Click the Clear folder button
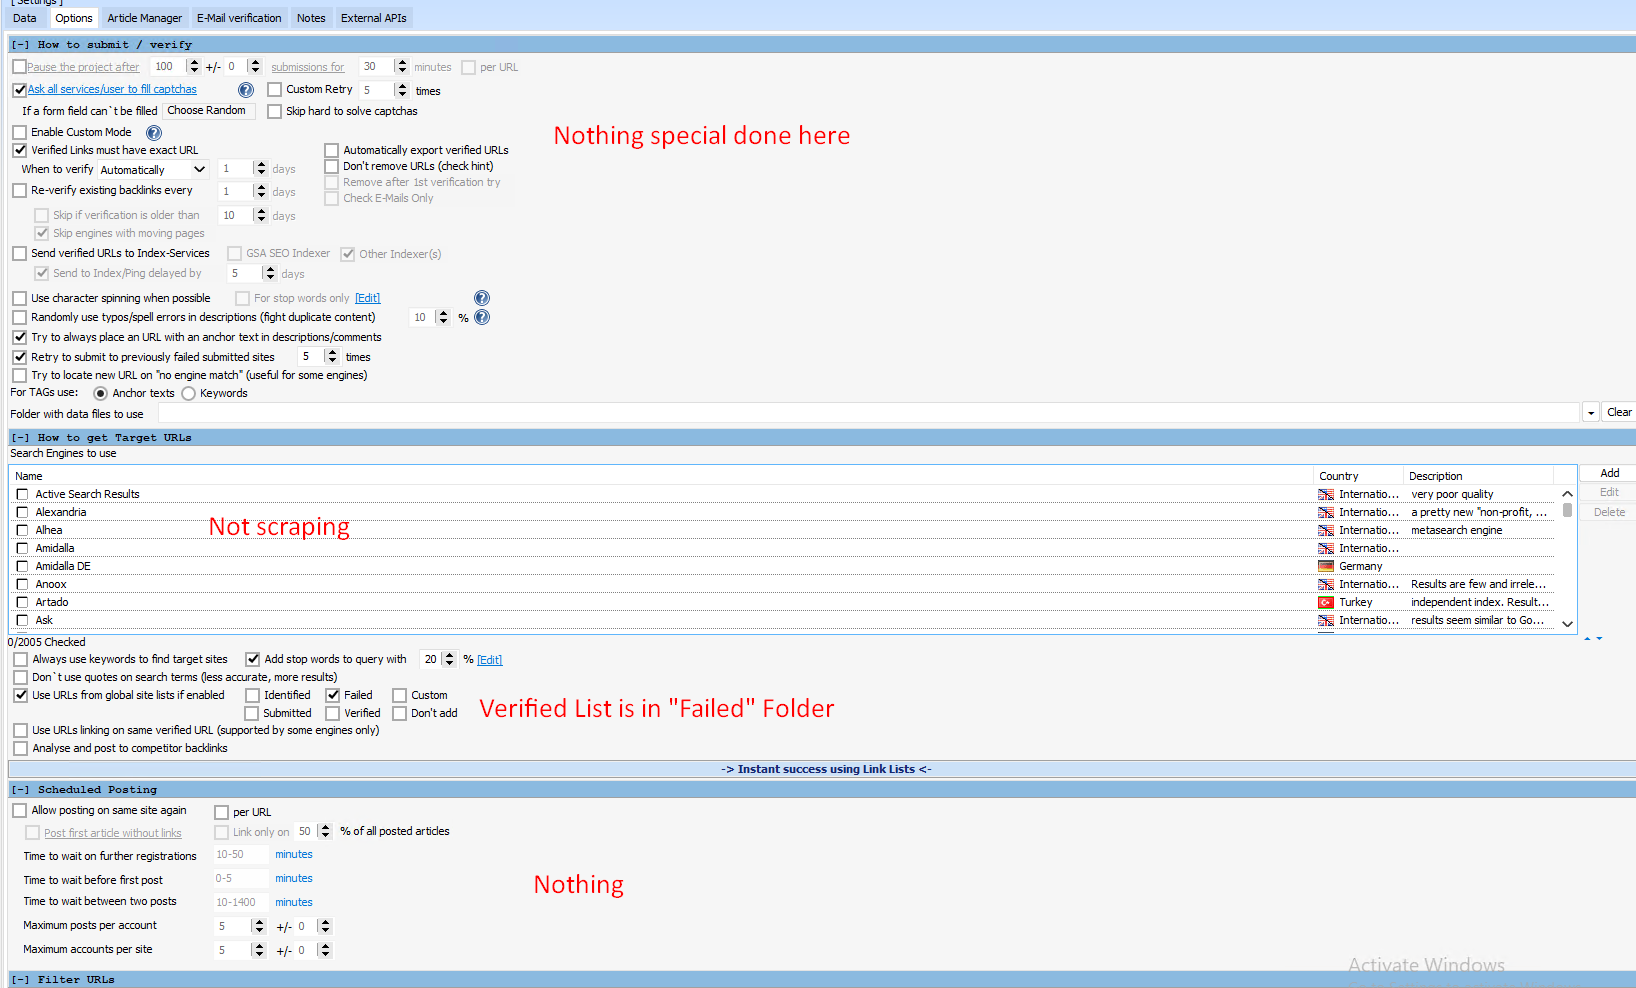The height and width of the screenshot is (988, 1636). point(1619,413)
